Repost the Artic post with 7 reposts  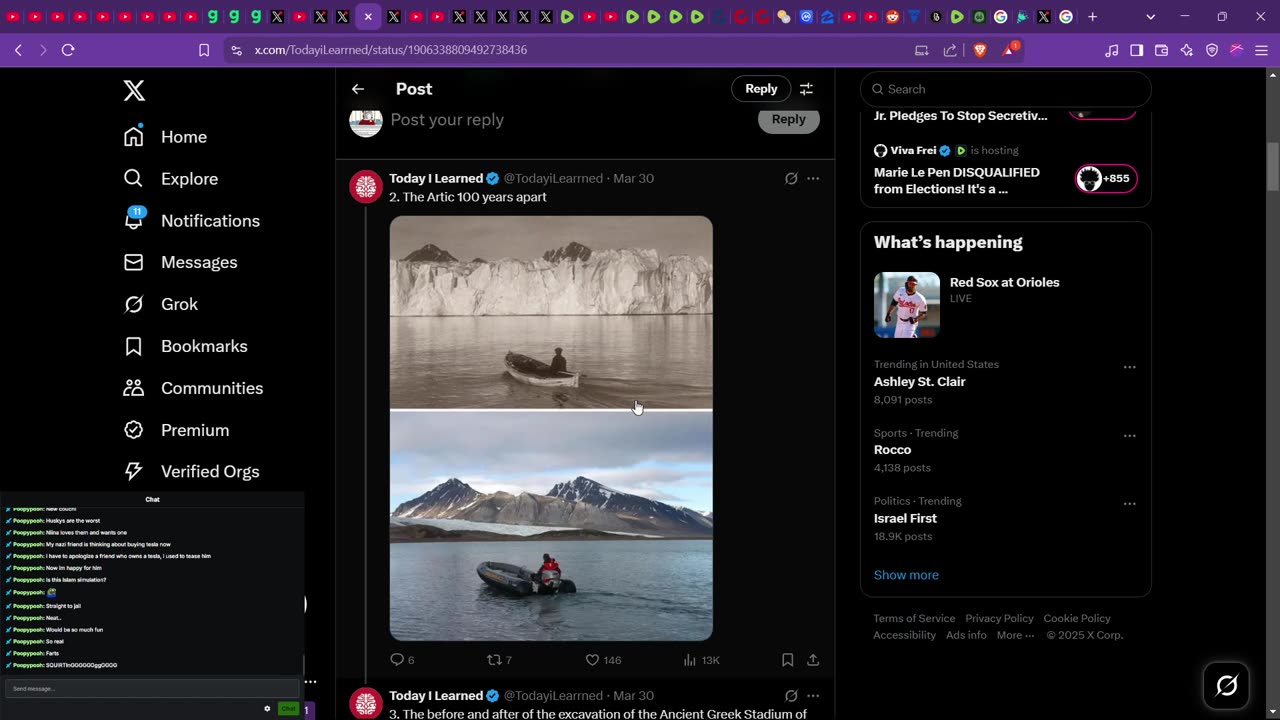pyautogui.click(x=499, y=660)
